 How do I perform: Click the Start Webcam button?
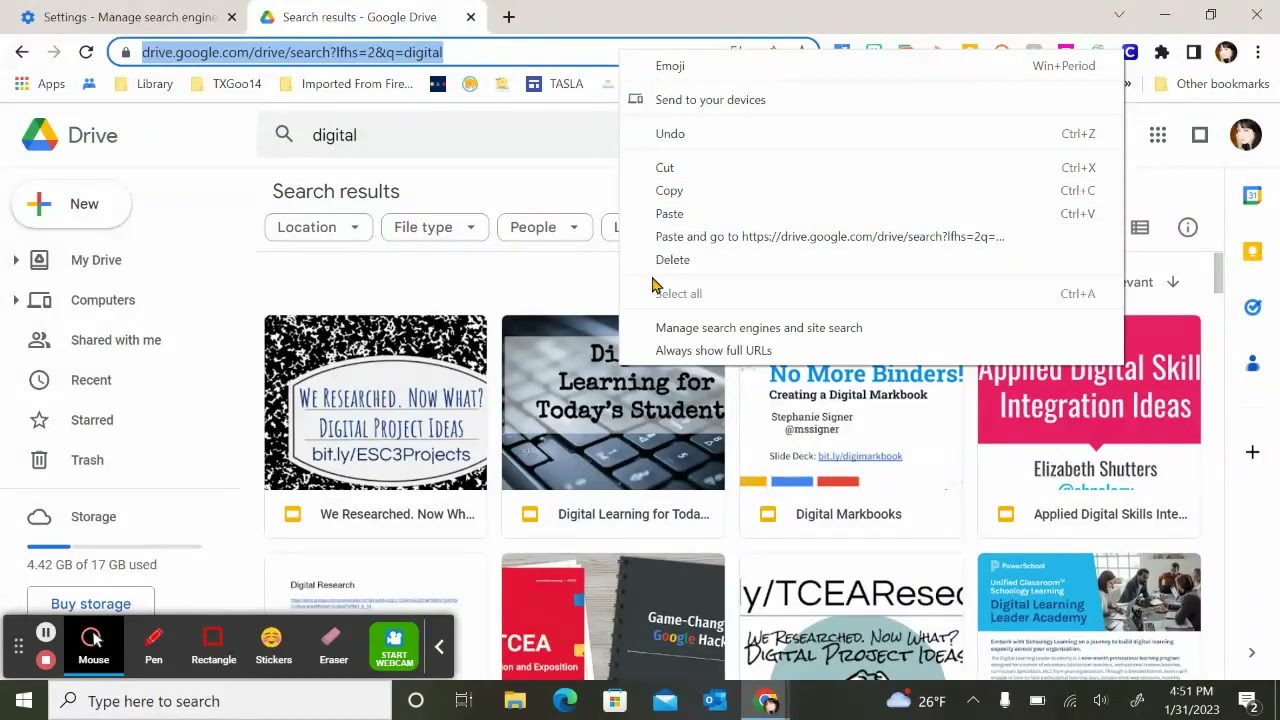point(394,646)
